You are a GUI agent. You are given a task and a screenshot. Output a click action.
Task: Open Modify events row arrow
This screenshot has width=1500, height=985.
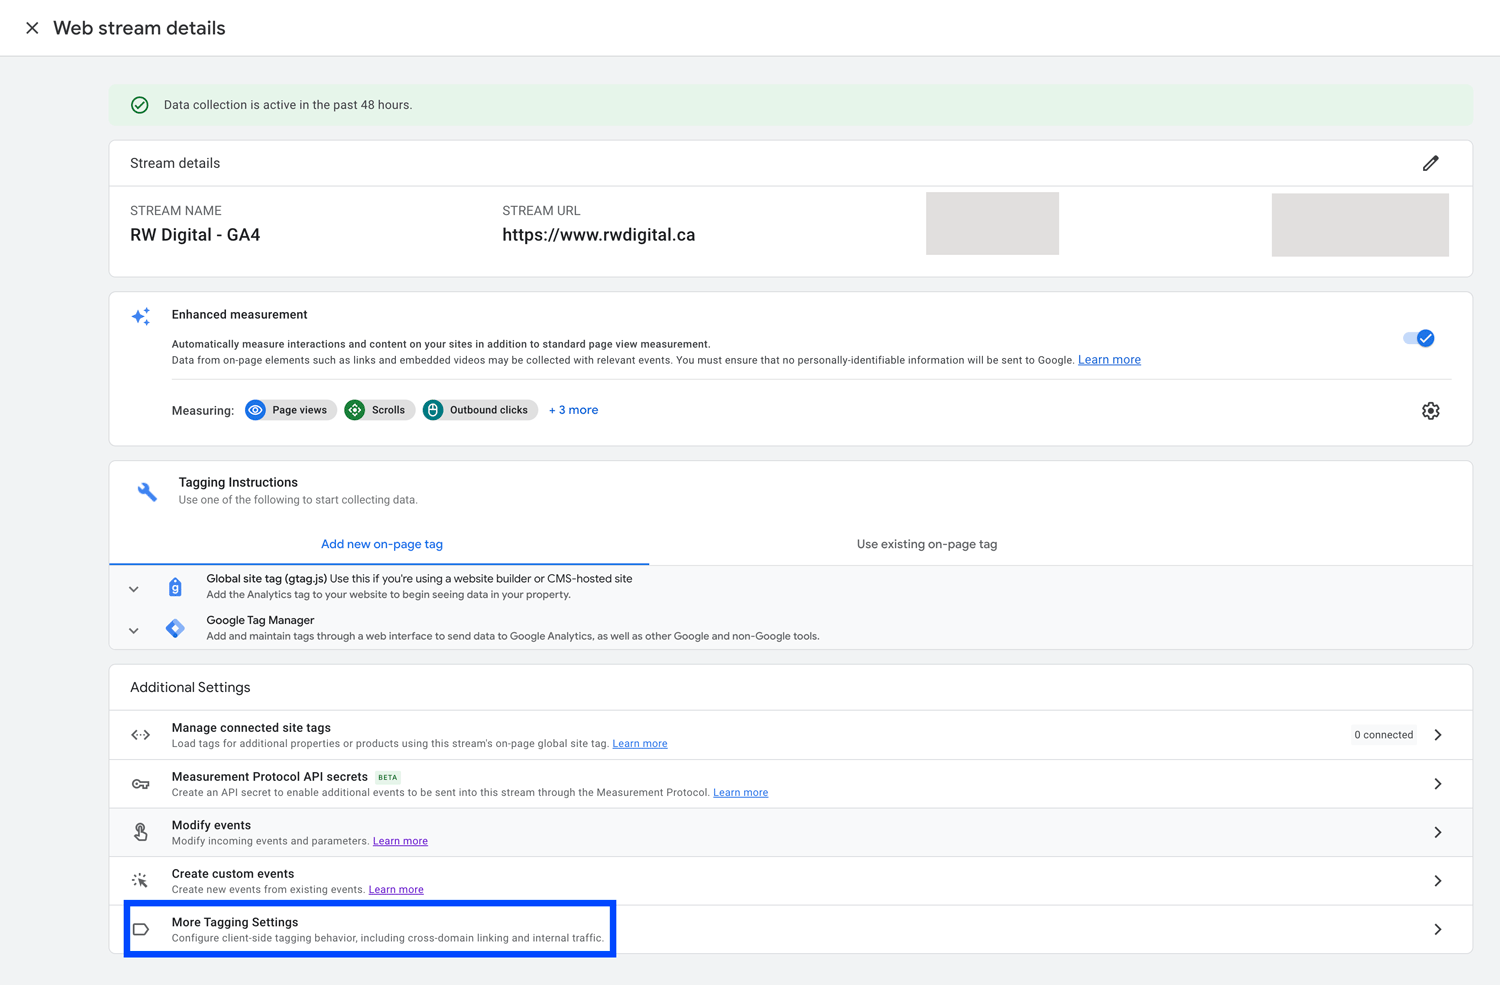click(1438, 832)
